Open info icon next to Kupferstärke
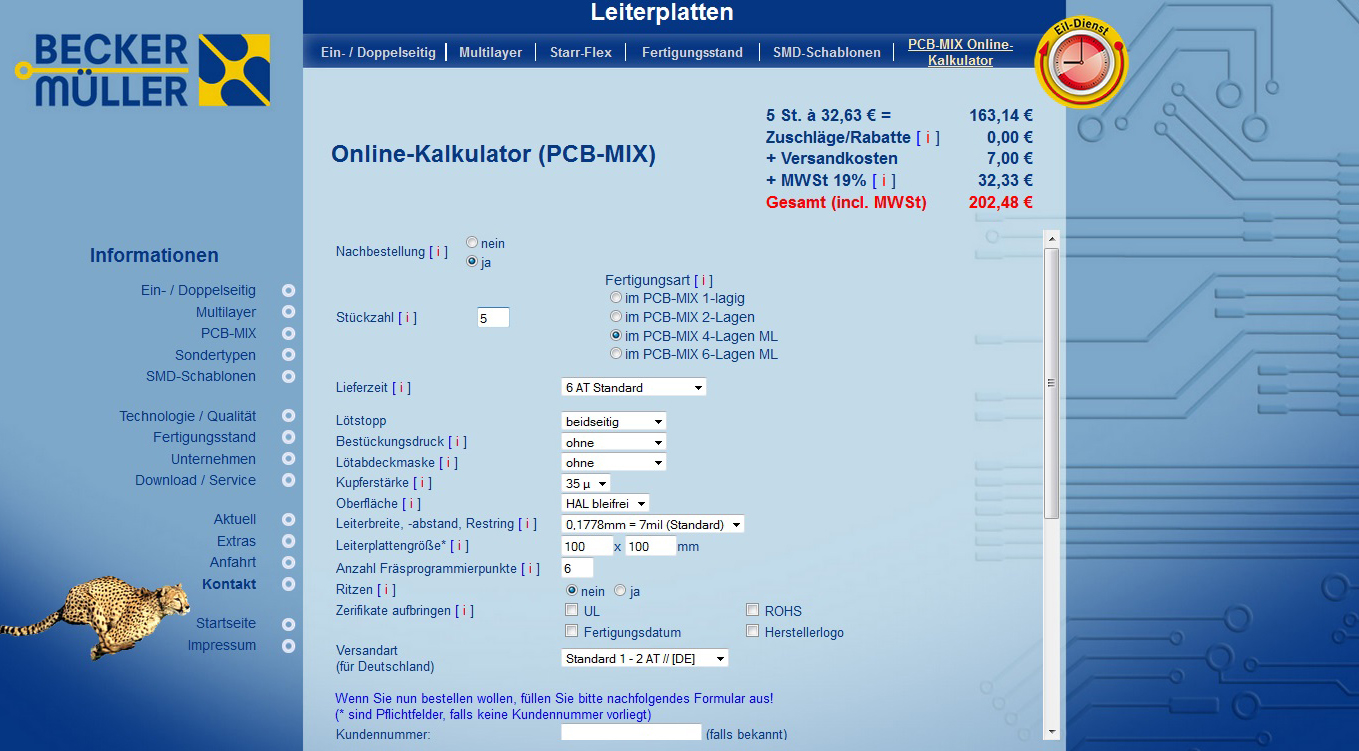The image size is (1359, 751). [x=423, y=483]
